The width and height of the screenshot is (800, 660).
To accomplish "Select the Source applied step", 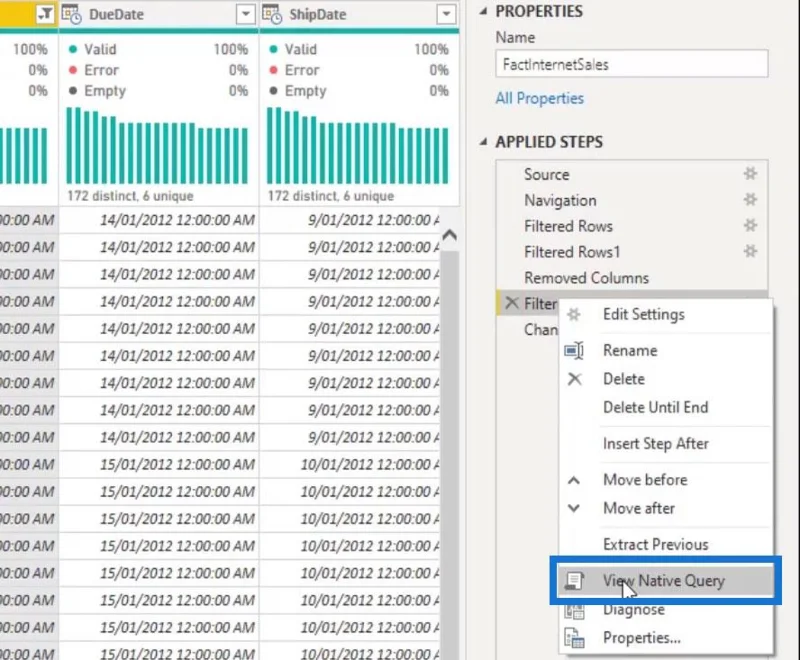I will (632, 174).
